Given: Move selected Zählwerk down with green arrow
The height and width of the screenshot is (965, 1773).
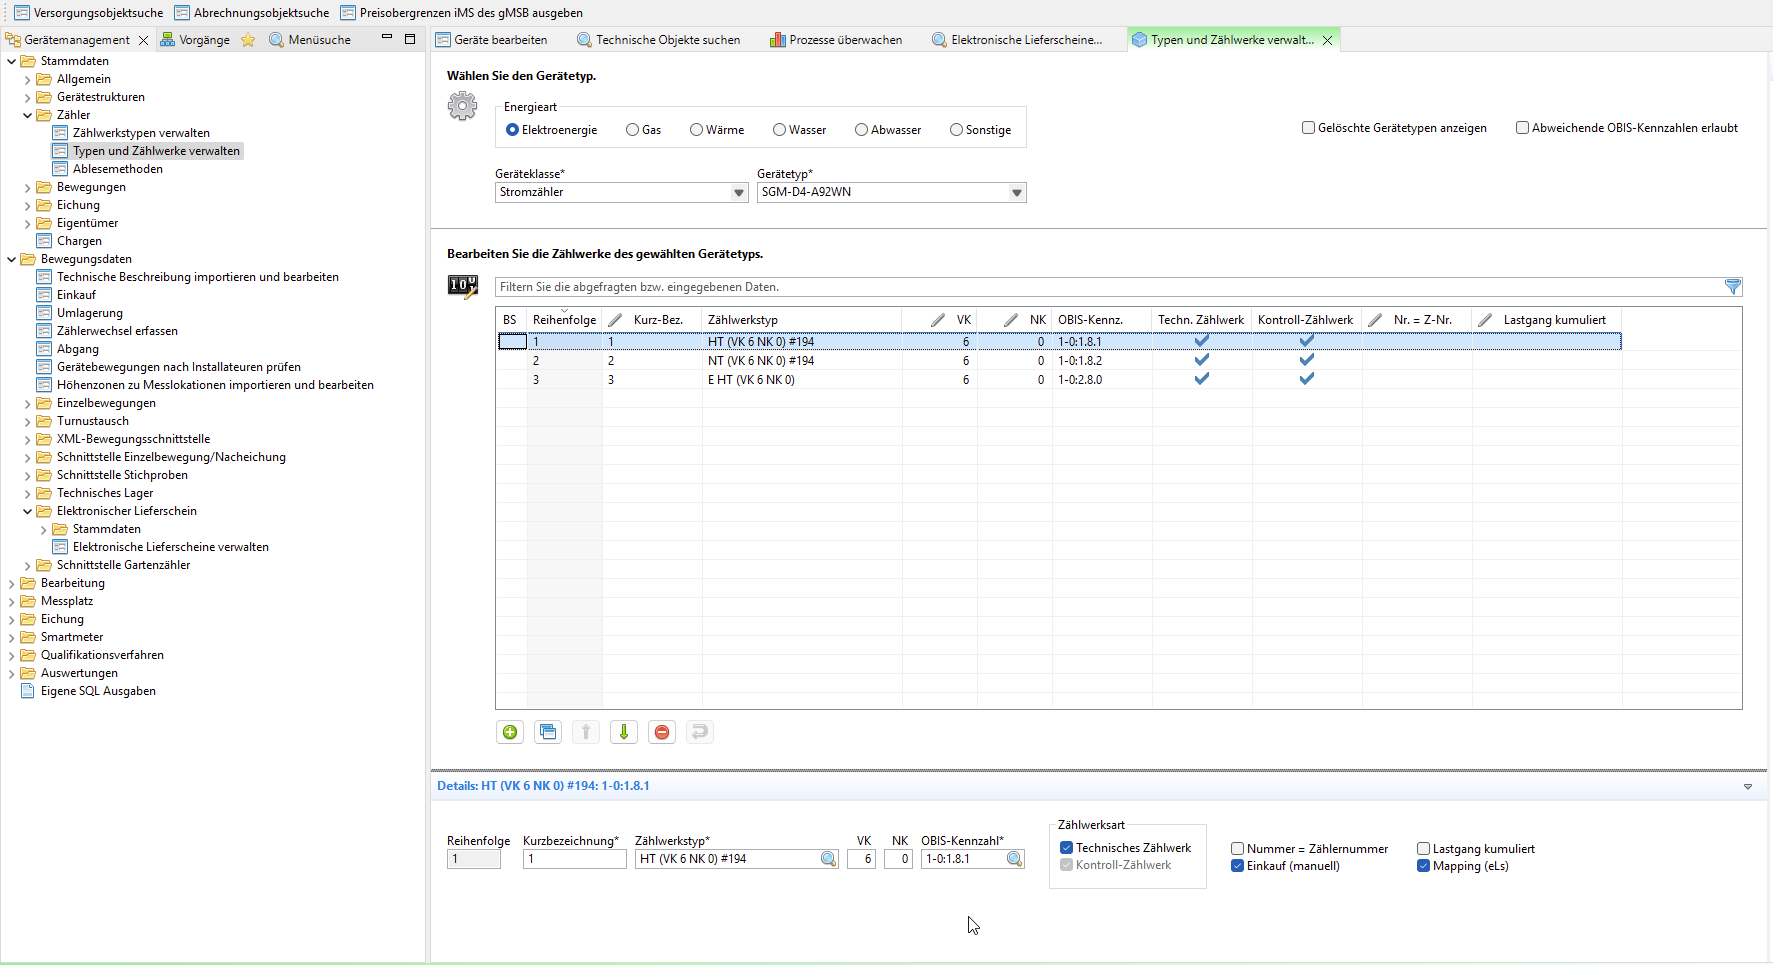Looking at the screenshot, I should pyautogui.click(x=624, y=732).
